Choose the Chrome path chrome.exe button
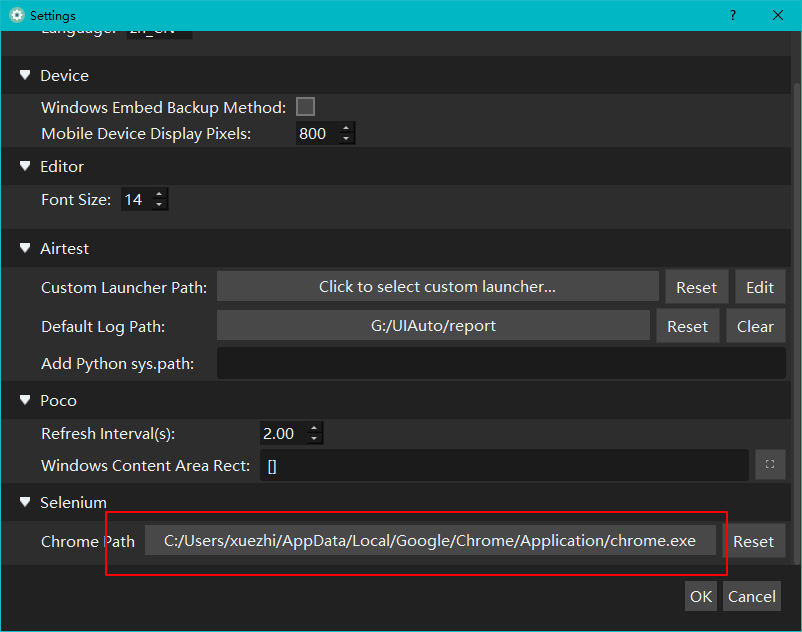The width and height of the screenshot is (802, 632). coord(430,540)
